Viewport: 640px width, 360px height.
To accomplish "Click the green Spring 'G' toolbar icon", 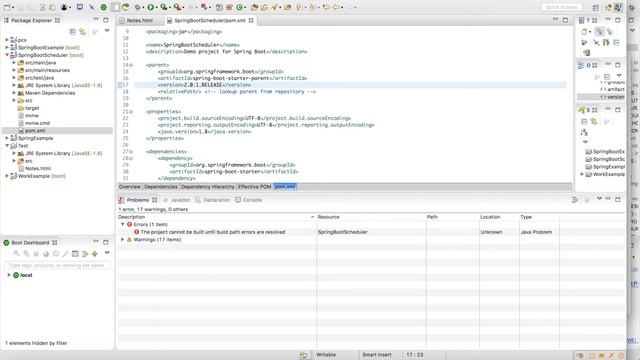I will 240,7.
